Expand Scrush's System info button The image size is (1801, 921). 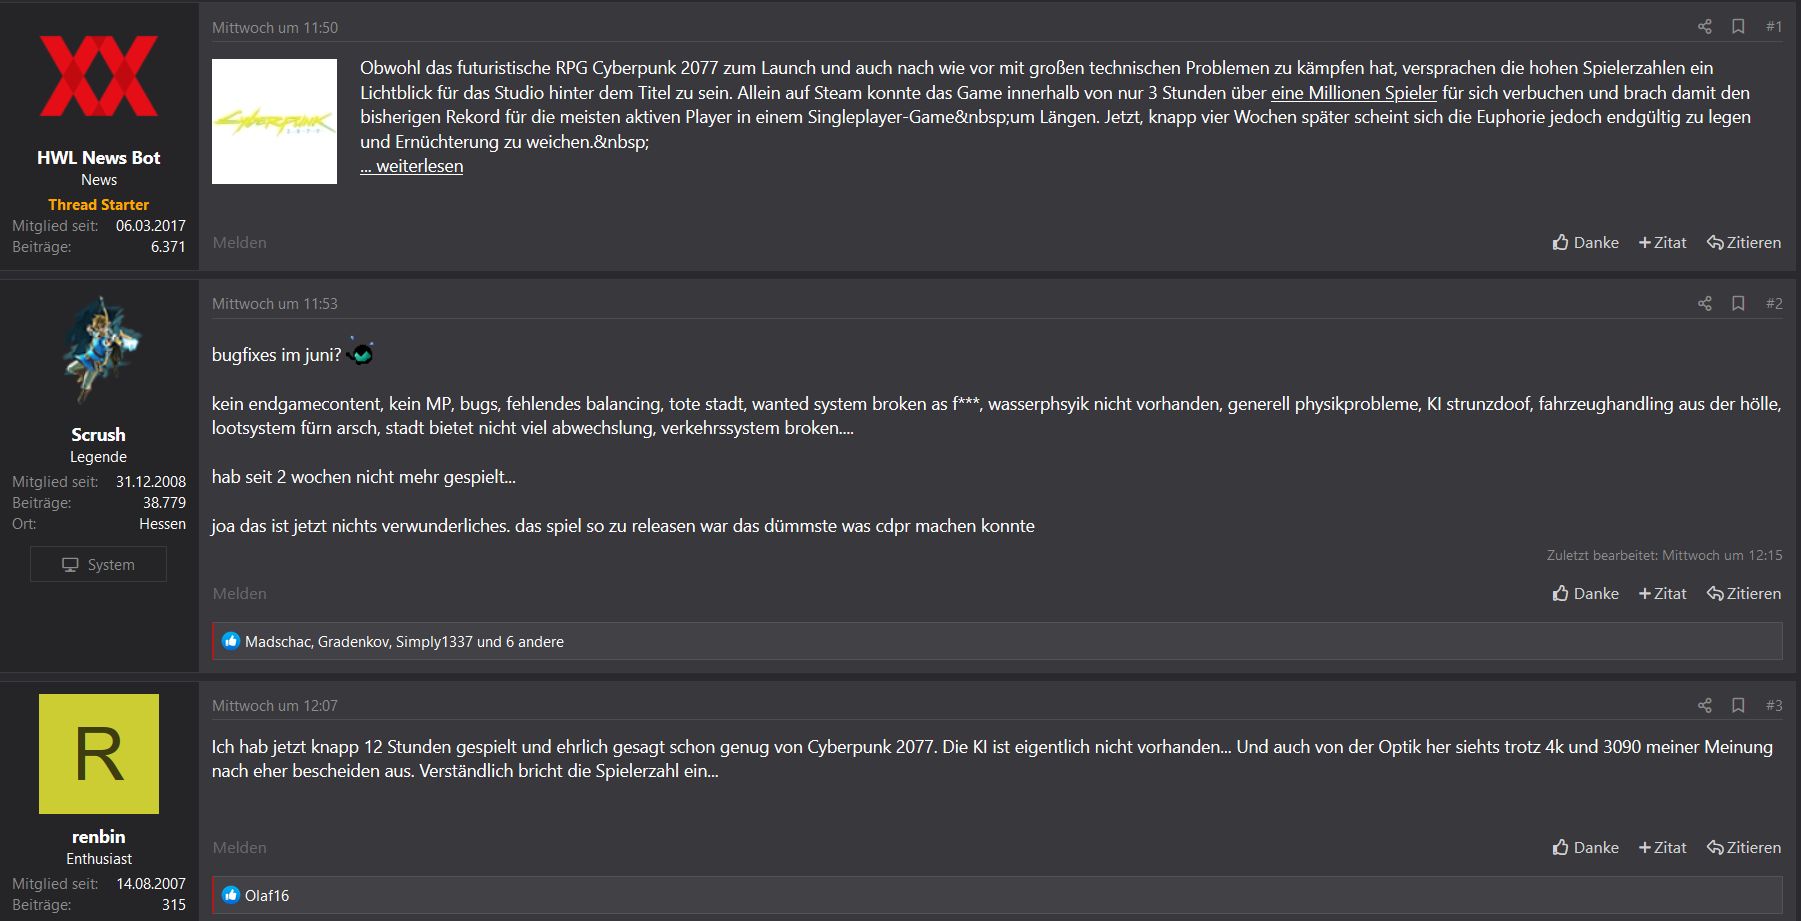[98, 564]
